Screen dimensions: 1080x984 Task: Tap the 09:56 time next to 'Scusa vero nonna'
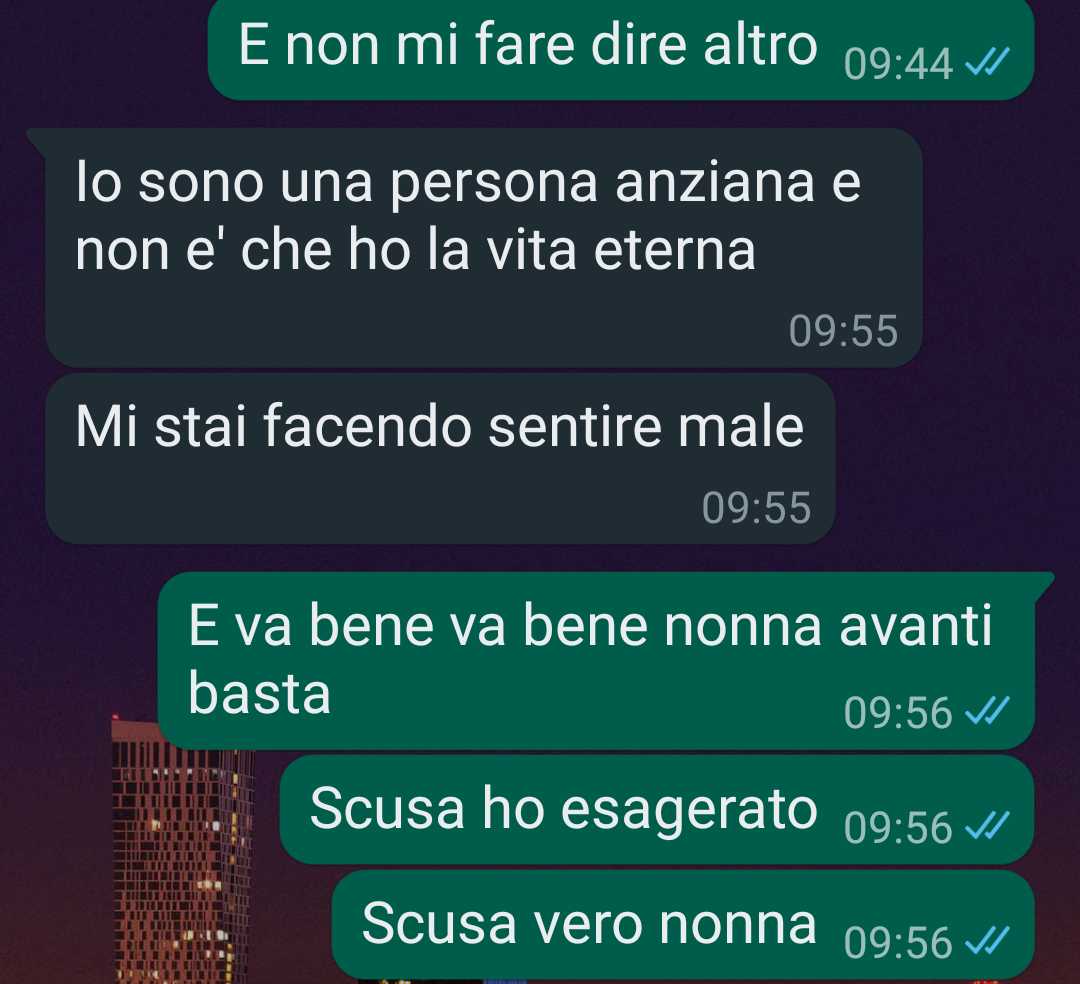click(898, 943)
